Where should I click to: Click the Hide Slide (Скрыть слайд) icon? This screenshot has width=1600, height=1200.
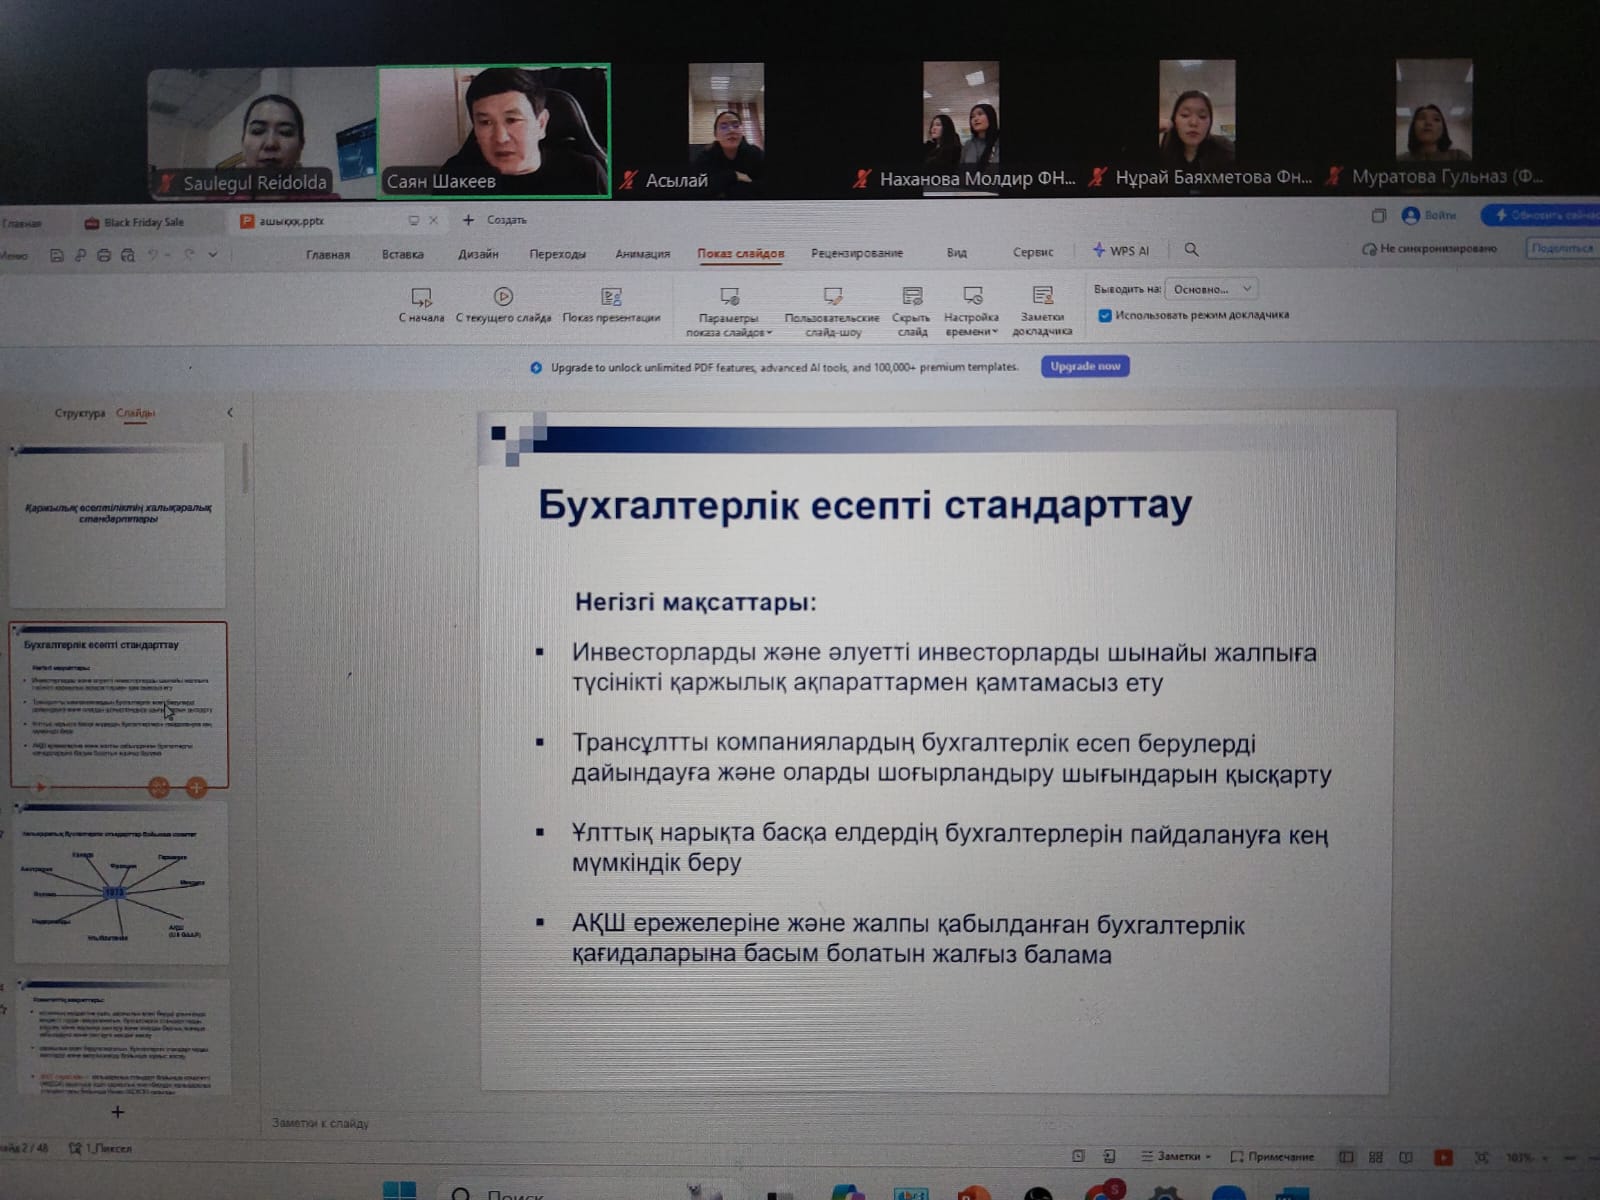[x=911, y=305]
